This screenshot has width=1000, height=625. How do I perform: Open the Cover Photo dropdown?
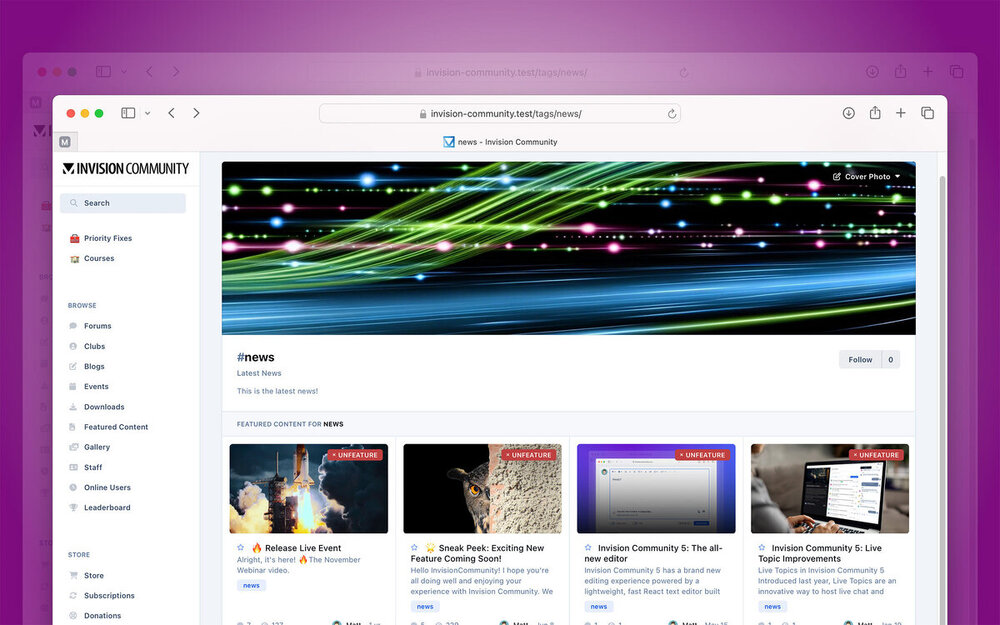click(866, 177)
